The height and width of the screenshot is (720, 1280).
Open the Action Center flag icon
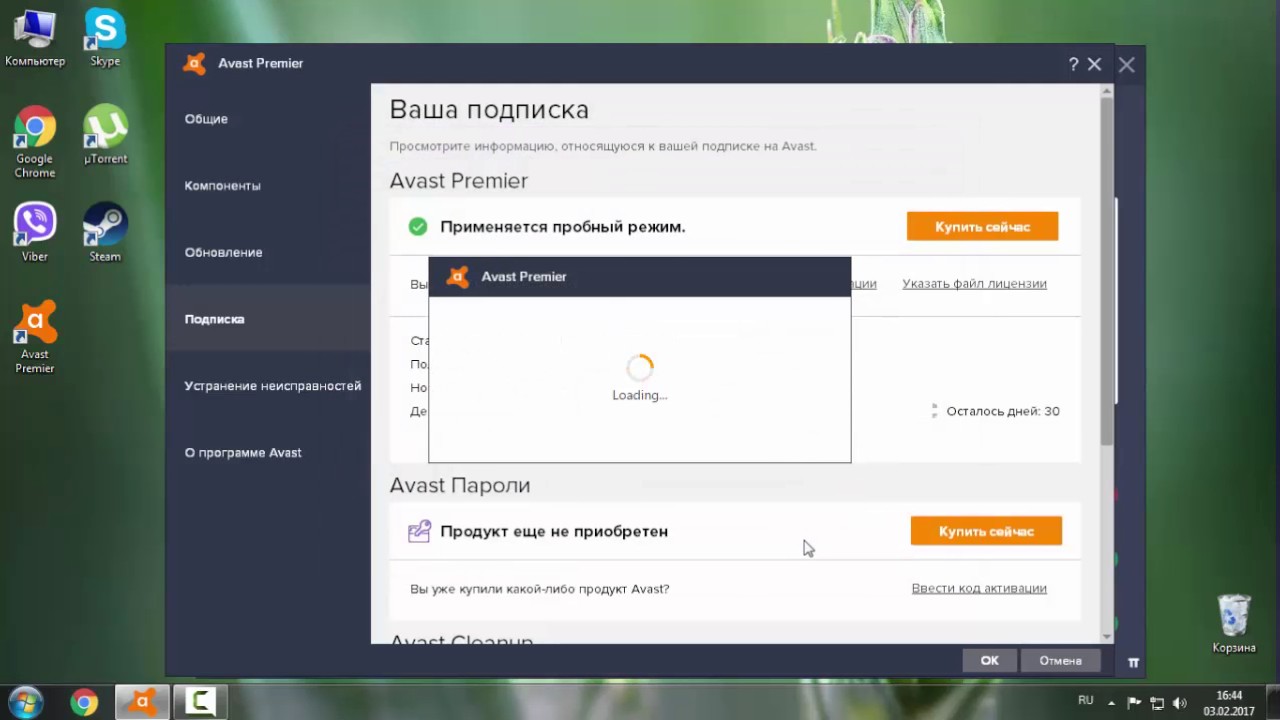tap(1134, 703)
